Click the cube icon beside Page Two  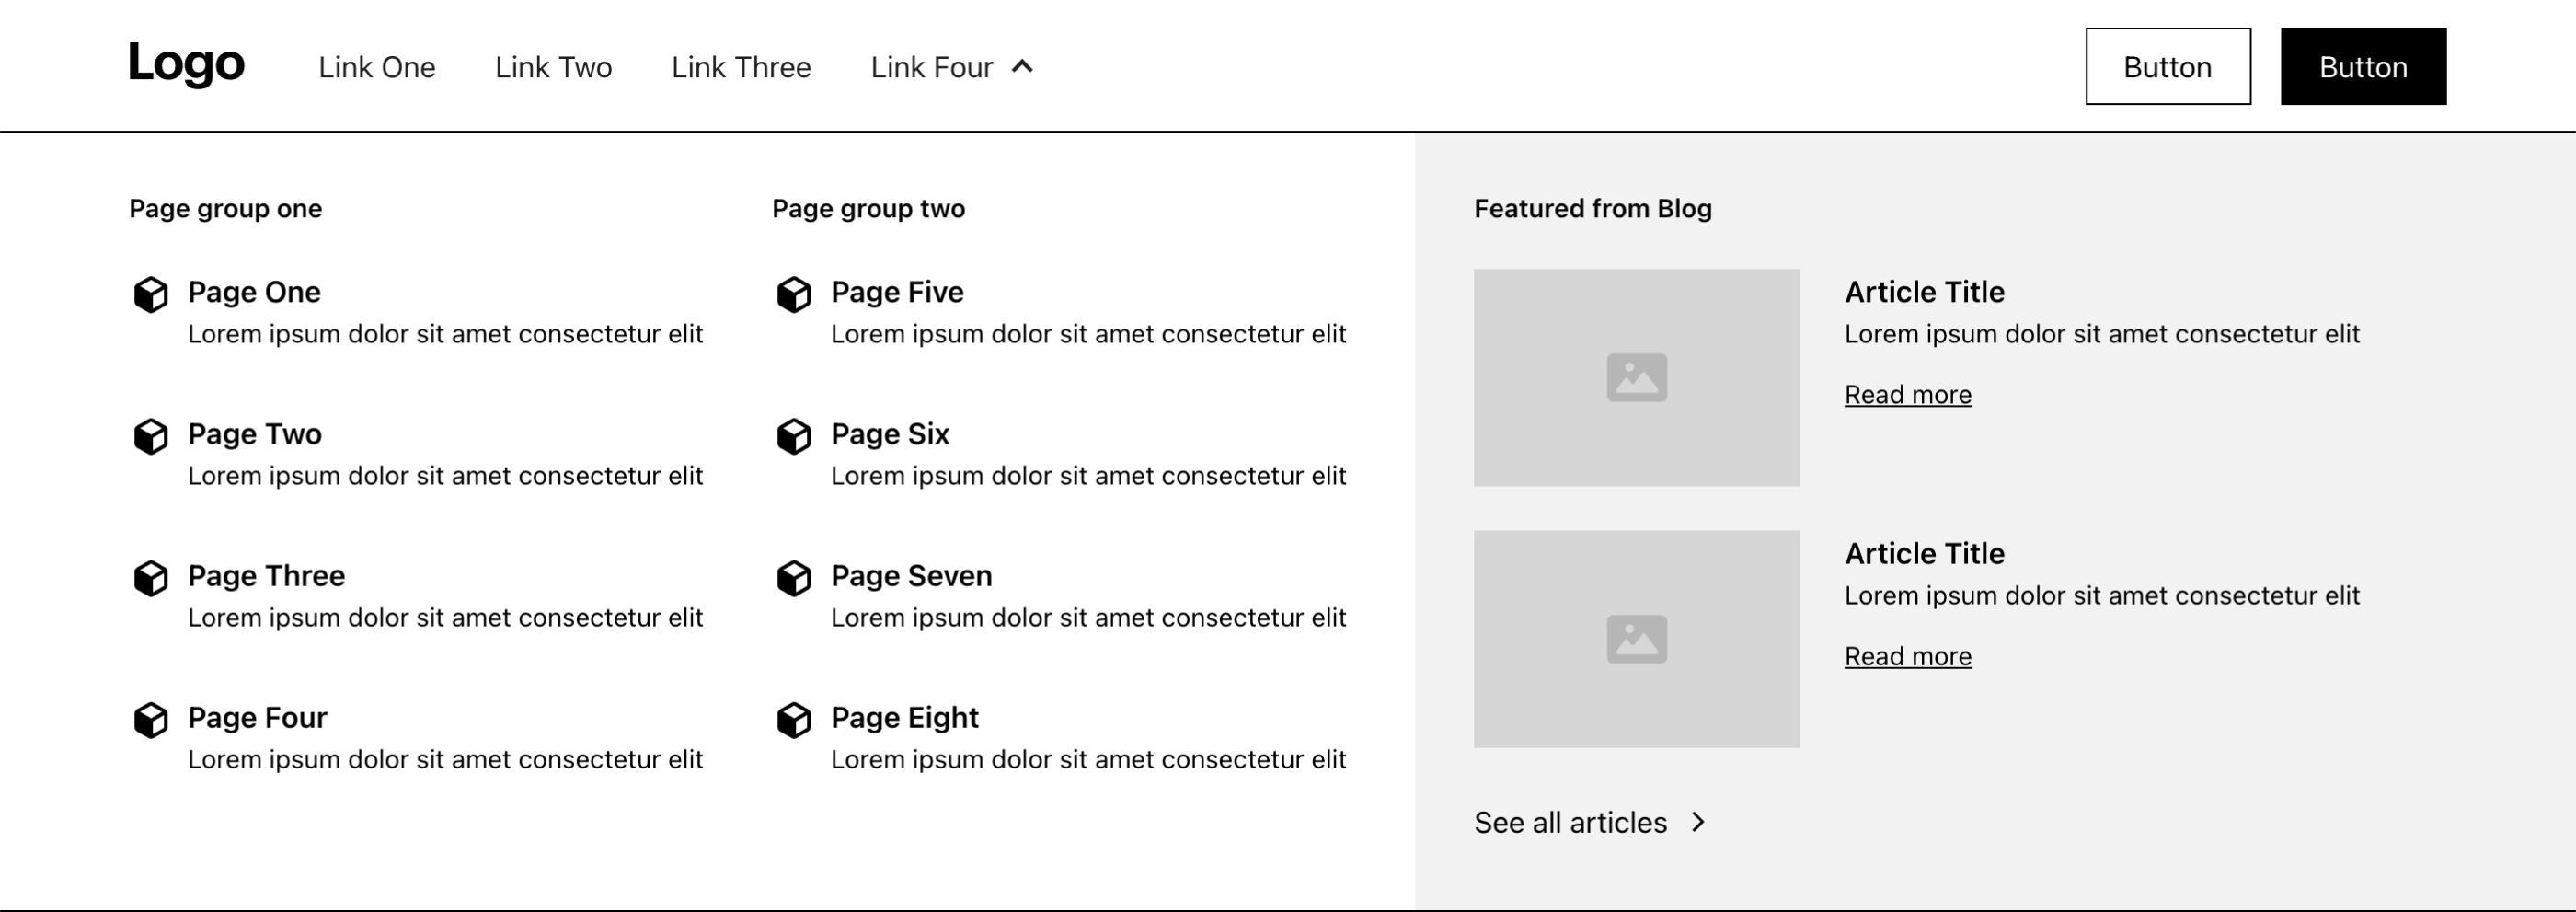[x=151, y=436]
